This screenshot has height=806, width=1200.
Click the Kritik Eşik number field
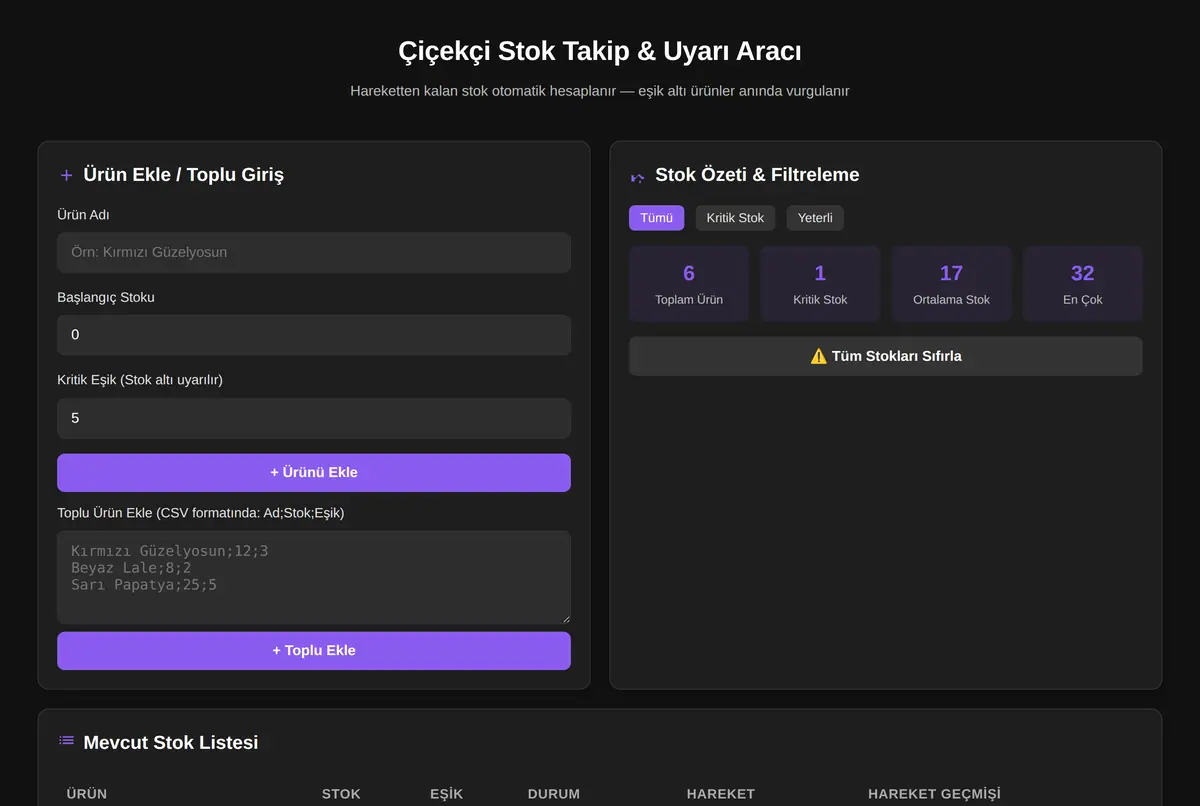tap(314, 418)
